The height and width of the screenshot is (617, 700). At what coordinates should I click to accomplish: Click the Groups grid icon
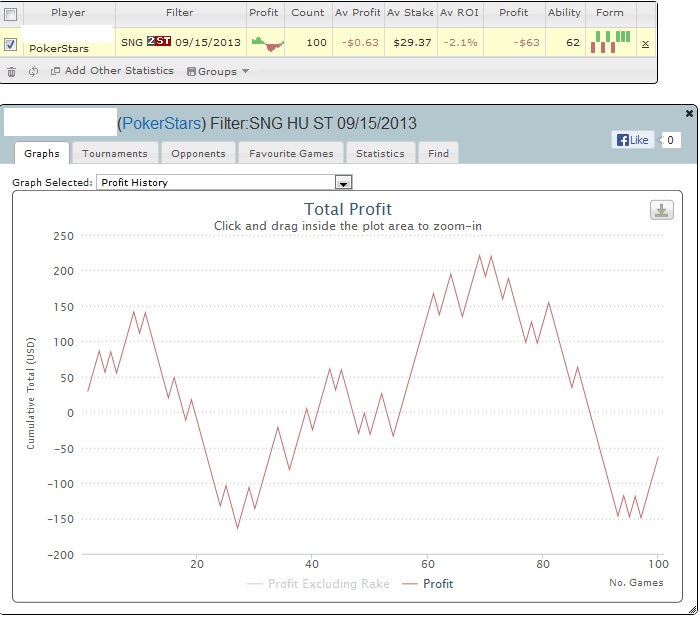click(x=192, y=71)
